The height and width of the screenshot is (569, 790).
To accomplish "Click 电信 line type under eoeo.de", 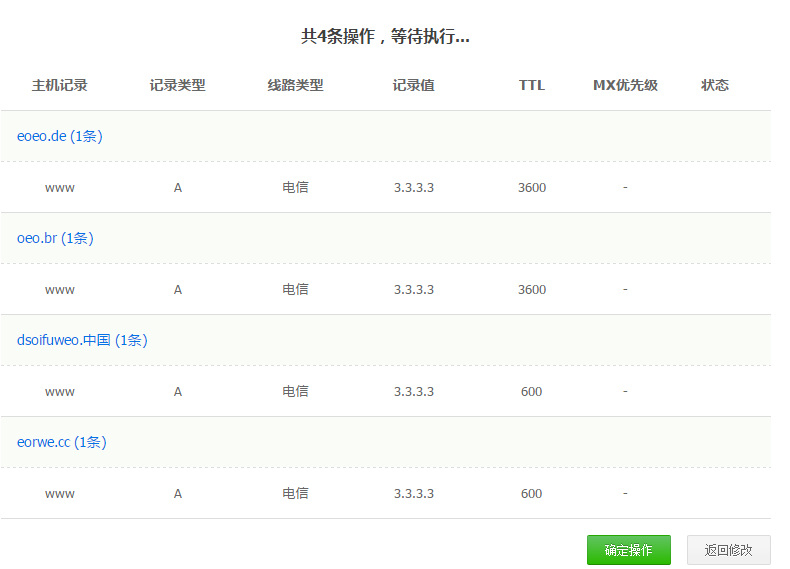I will click(295, 187).
